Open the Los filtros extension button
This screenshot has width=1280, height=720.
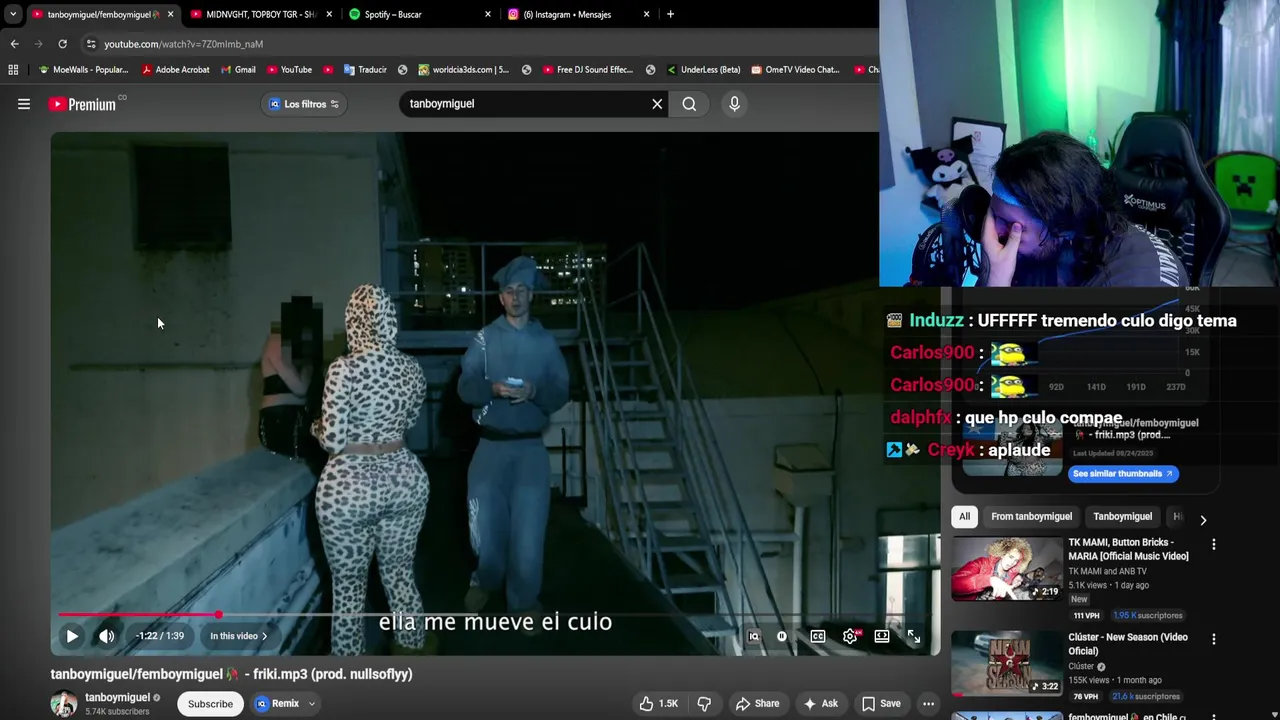304,104
